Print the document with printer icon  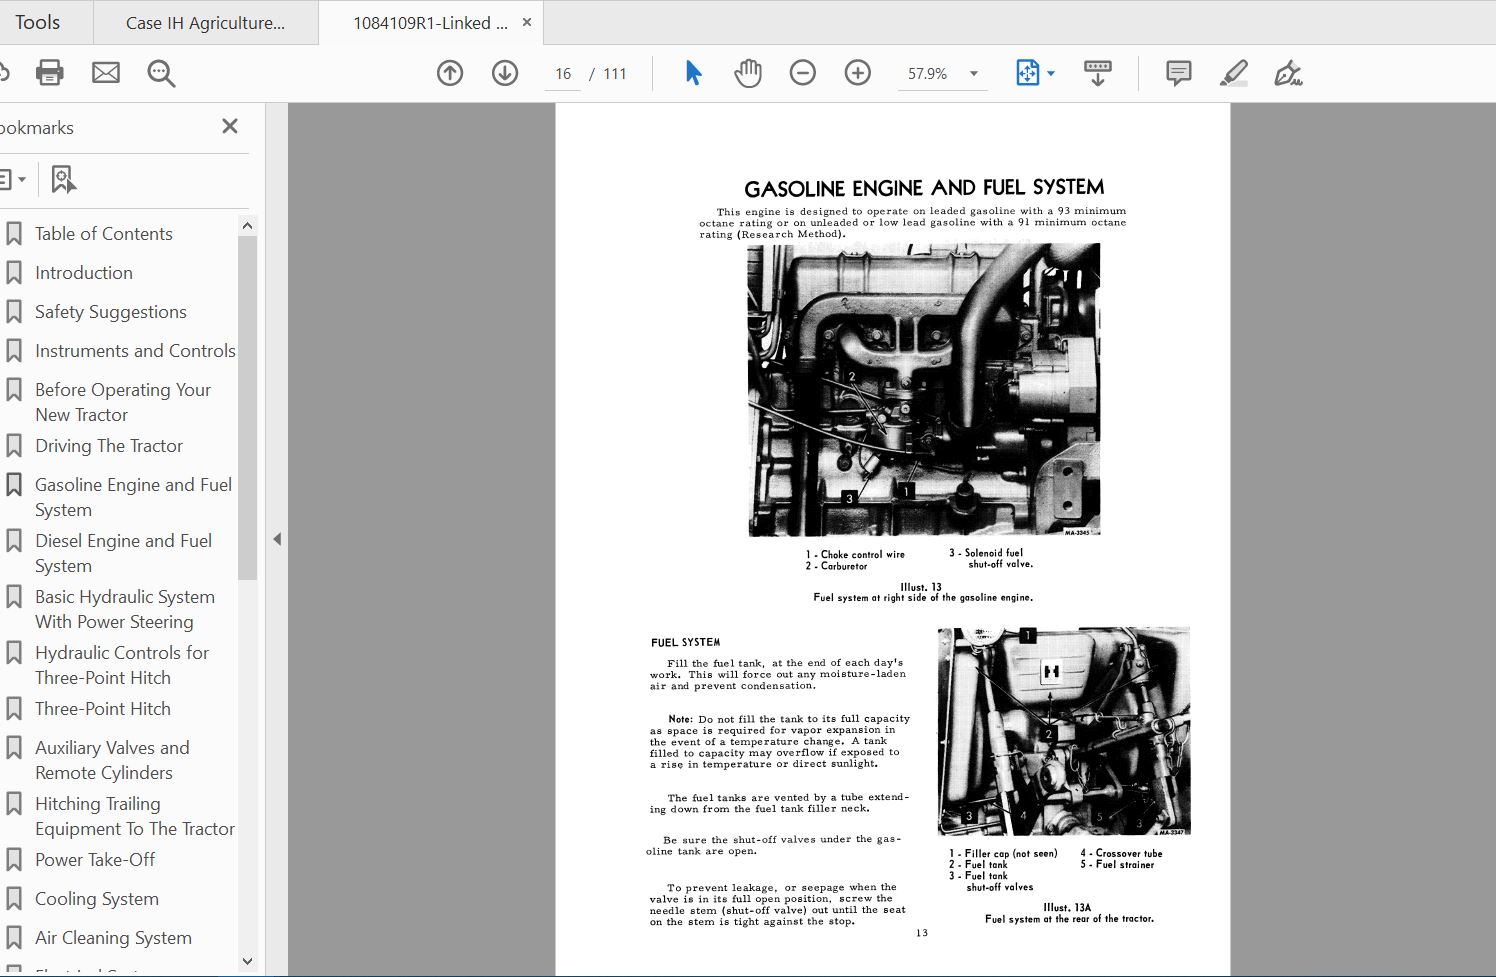[49, 72]
